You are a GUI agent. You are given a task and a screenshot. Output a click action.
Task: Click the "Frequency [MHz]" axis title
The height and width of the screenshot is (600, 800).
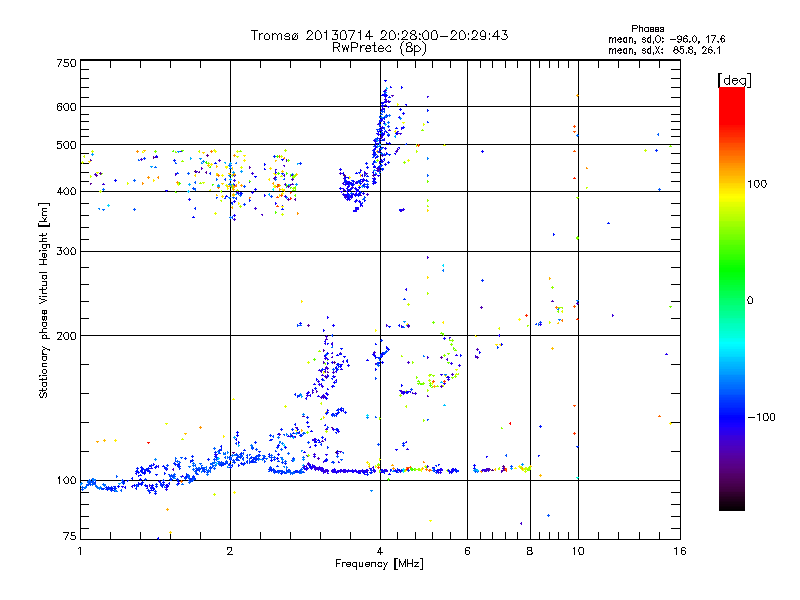click(379, 564)
